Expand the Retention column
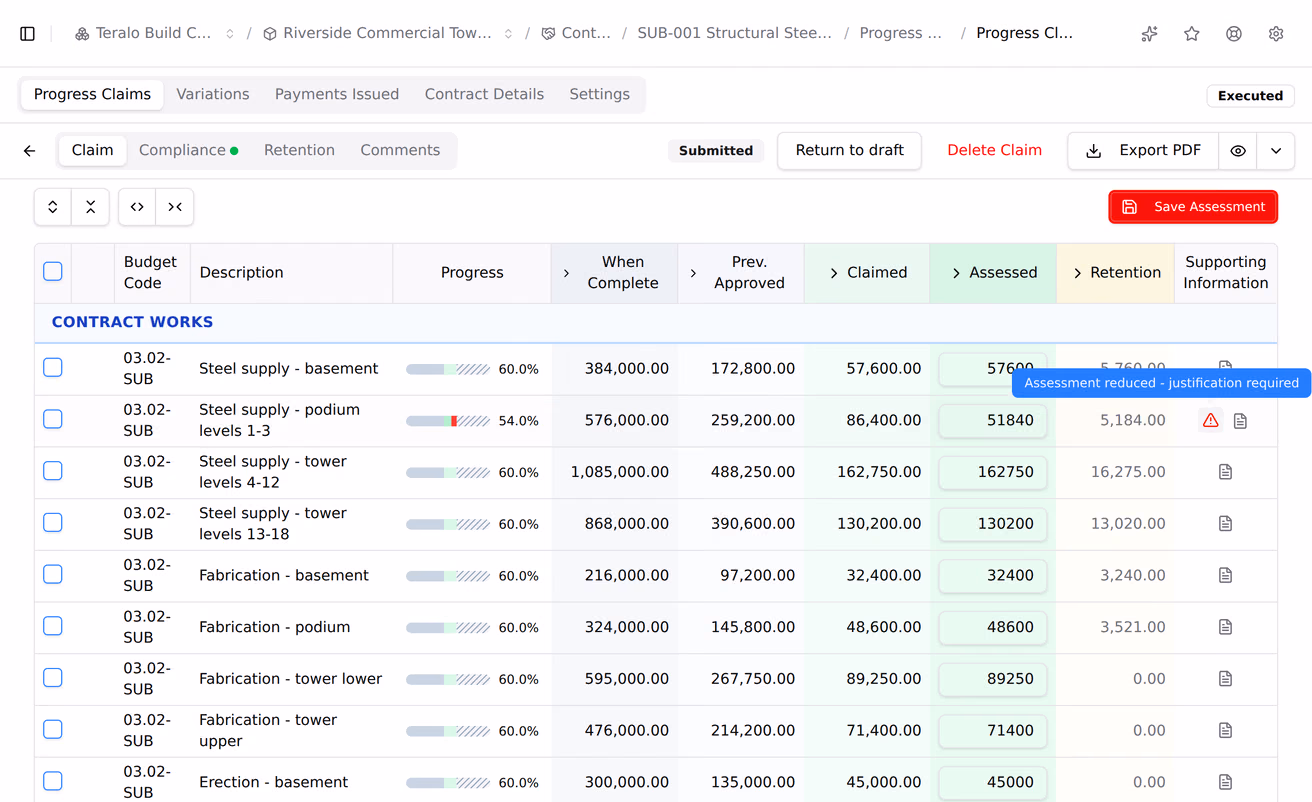Screen dimensions: 1312x802 tap(1078, 273)
